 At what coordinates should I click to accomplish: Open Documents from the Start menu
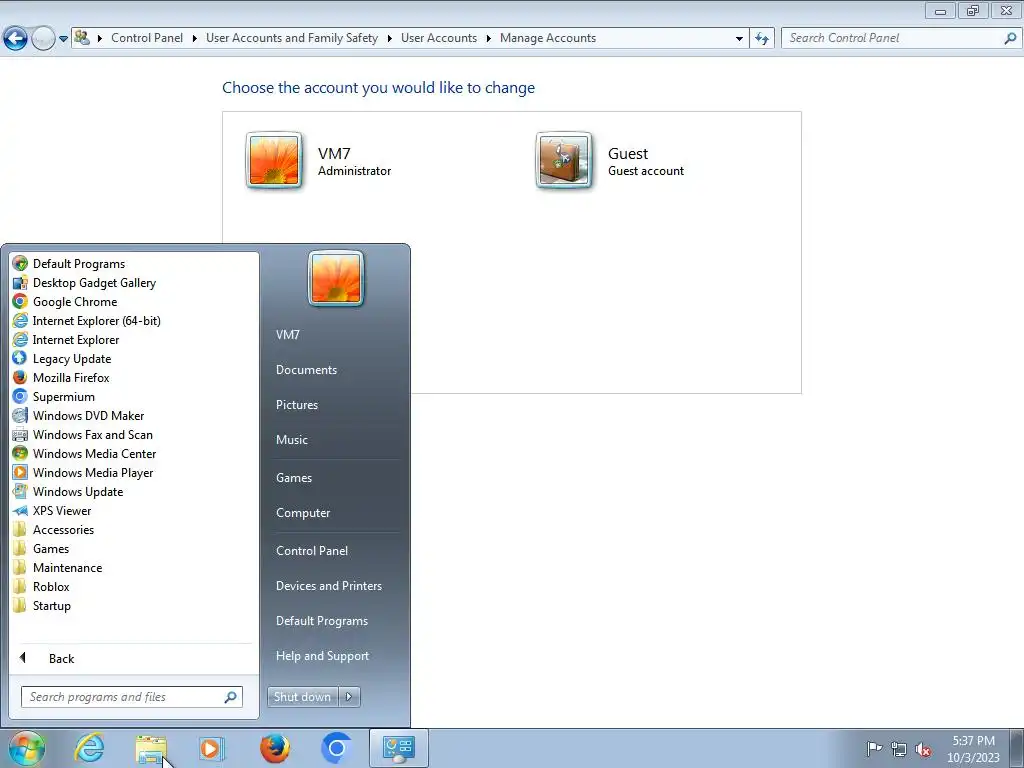point(306,370)
